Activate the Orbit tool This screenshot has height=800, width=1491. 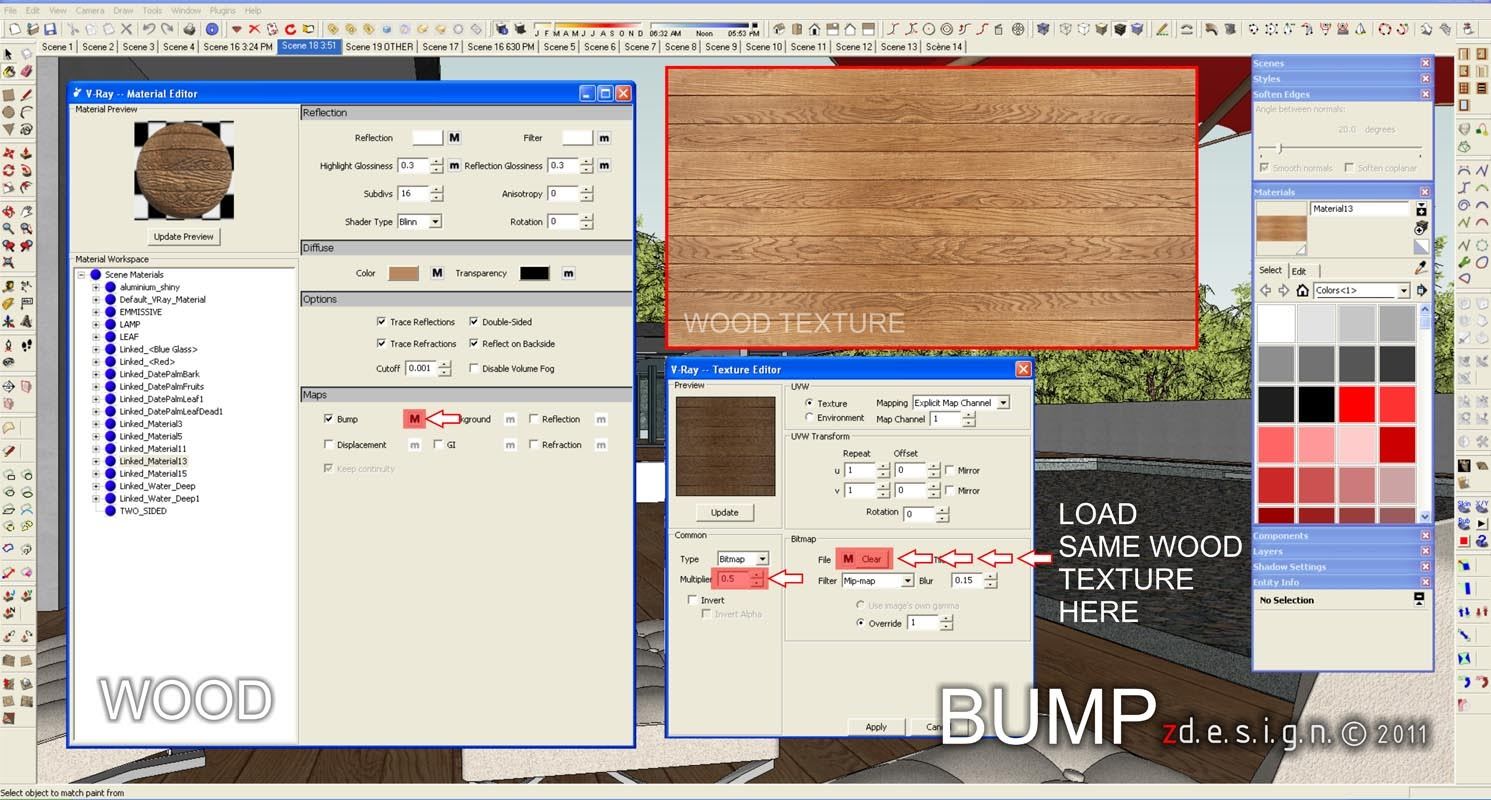(x=9, y=211)
